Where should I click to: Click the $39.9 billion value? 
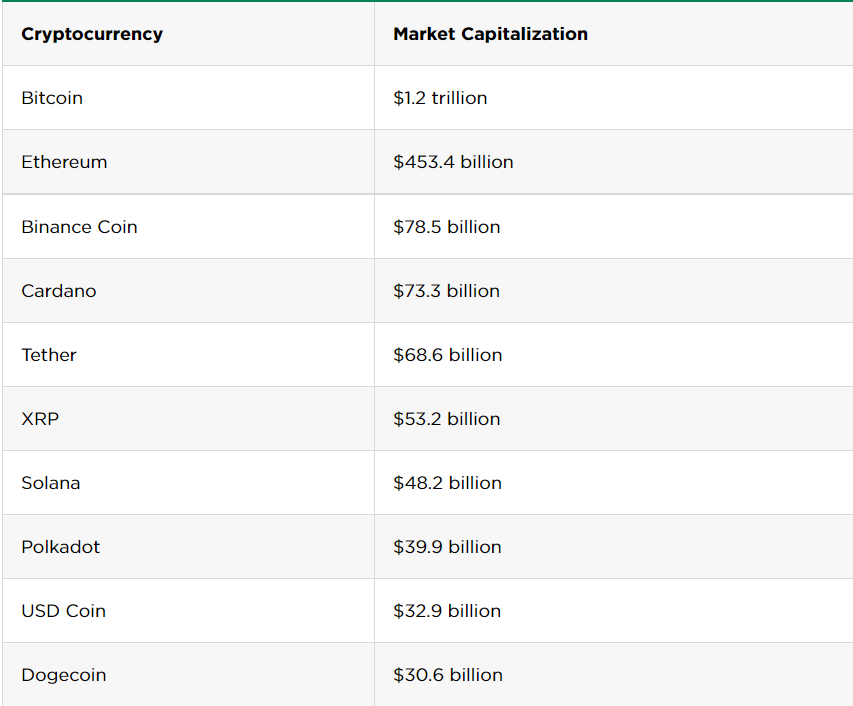click(x=447, y=547)
